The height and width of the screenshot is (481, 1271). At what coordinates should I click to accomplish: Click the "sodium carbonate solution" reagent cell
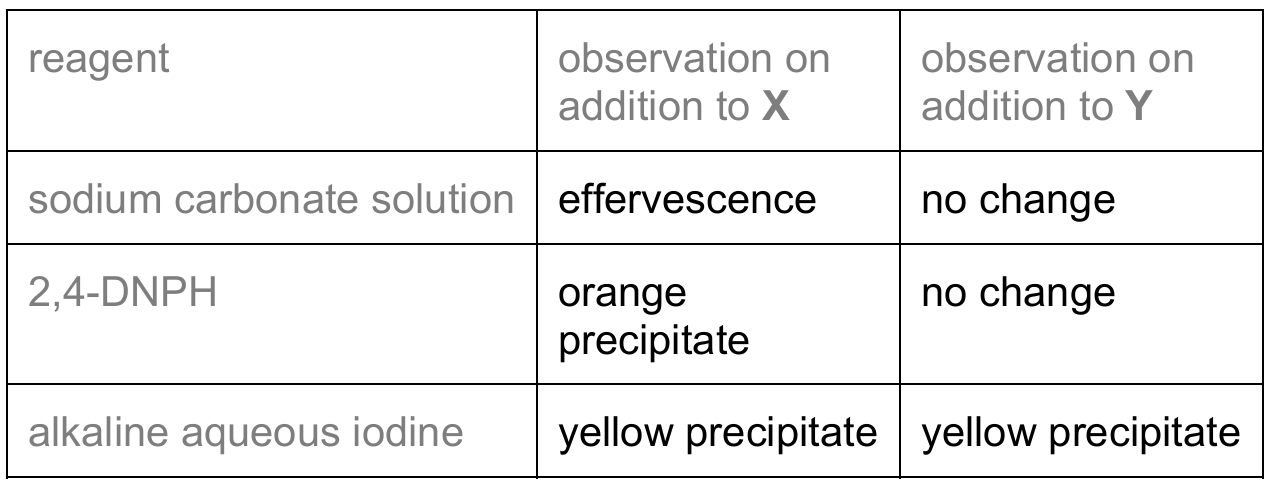(269, 199)
